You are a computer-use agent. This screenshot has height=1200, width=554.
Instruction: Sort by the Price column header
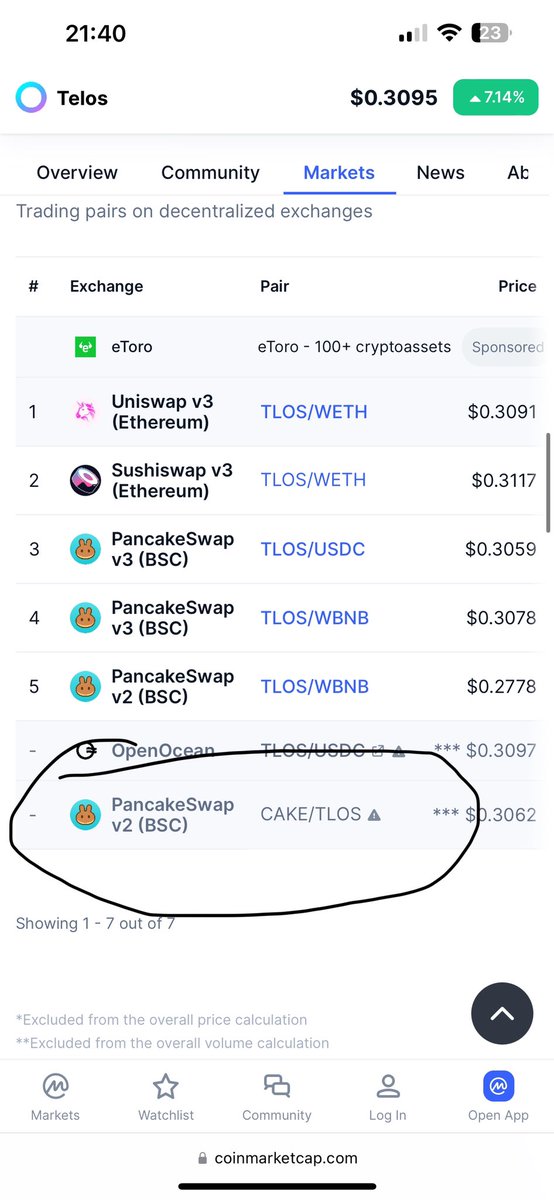pos(517,286)
